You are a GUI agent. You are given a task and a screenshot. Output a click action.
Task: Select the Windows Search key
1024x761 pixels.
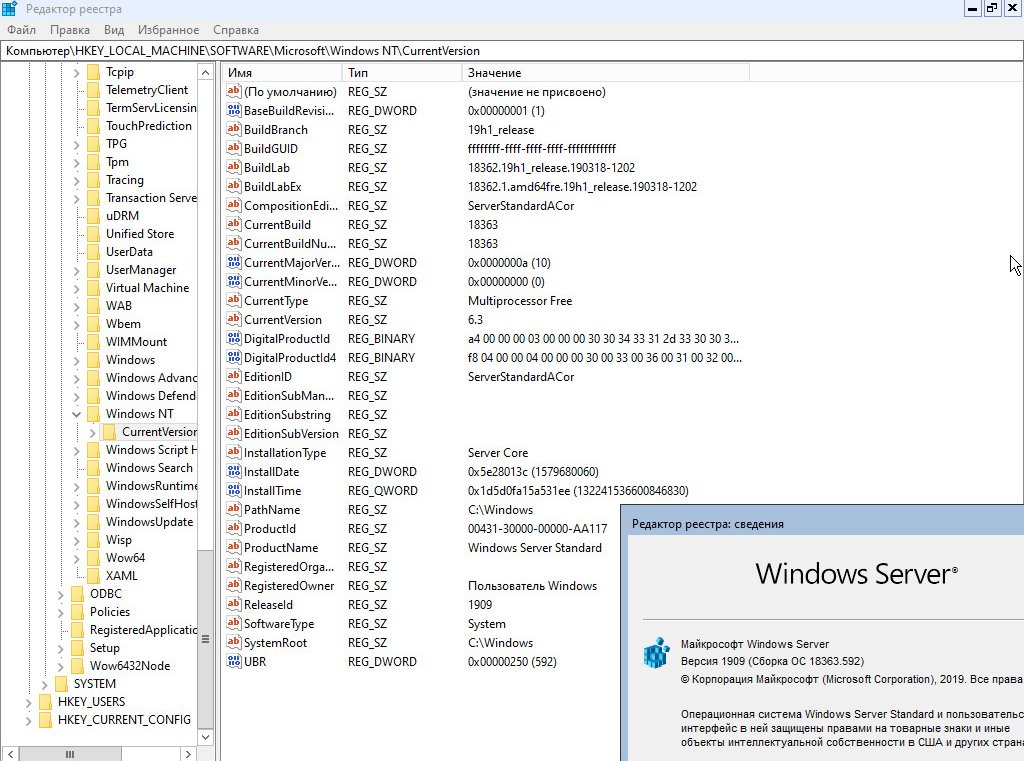150,468
